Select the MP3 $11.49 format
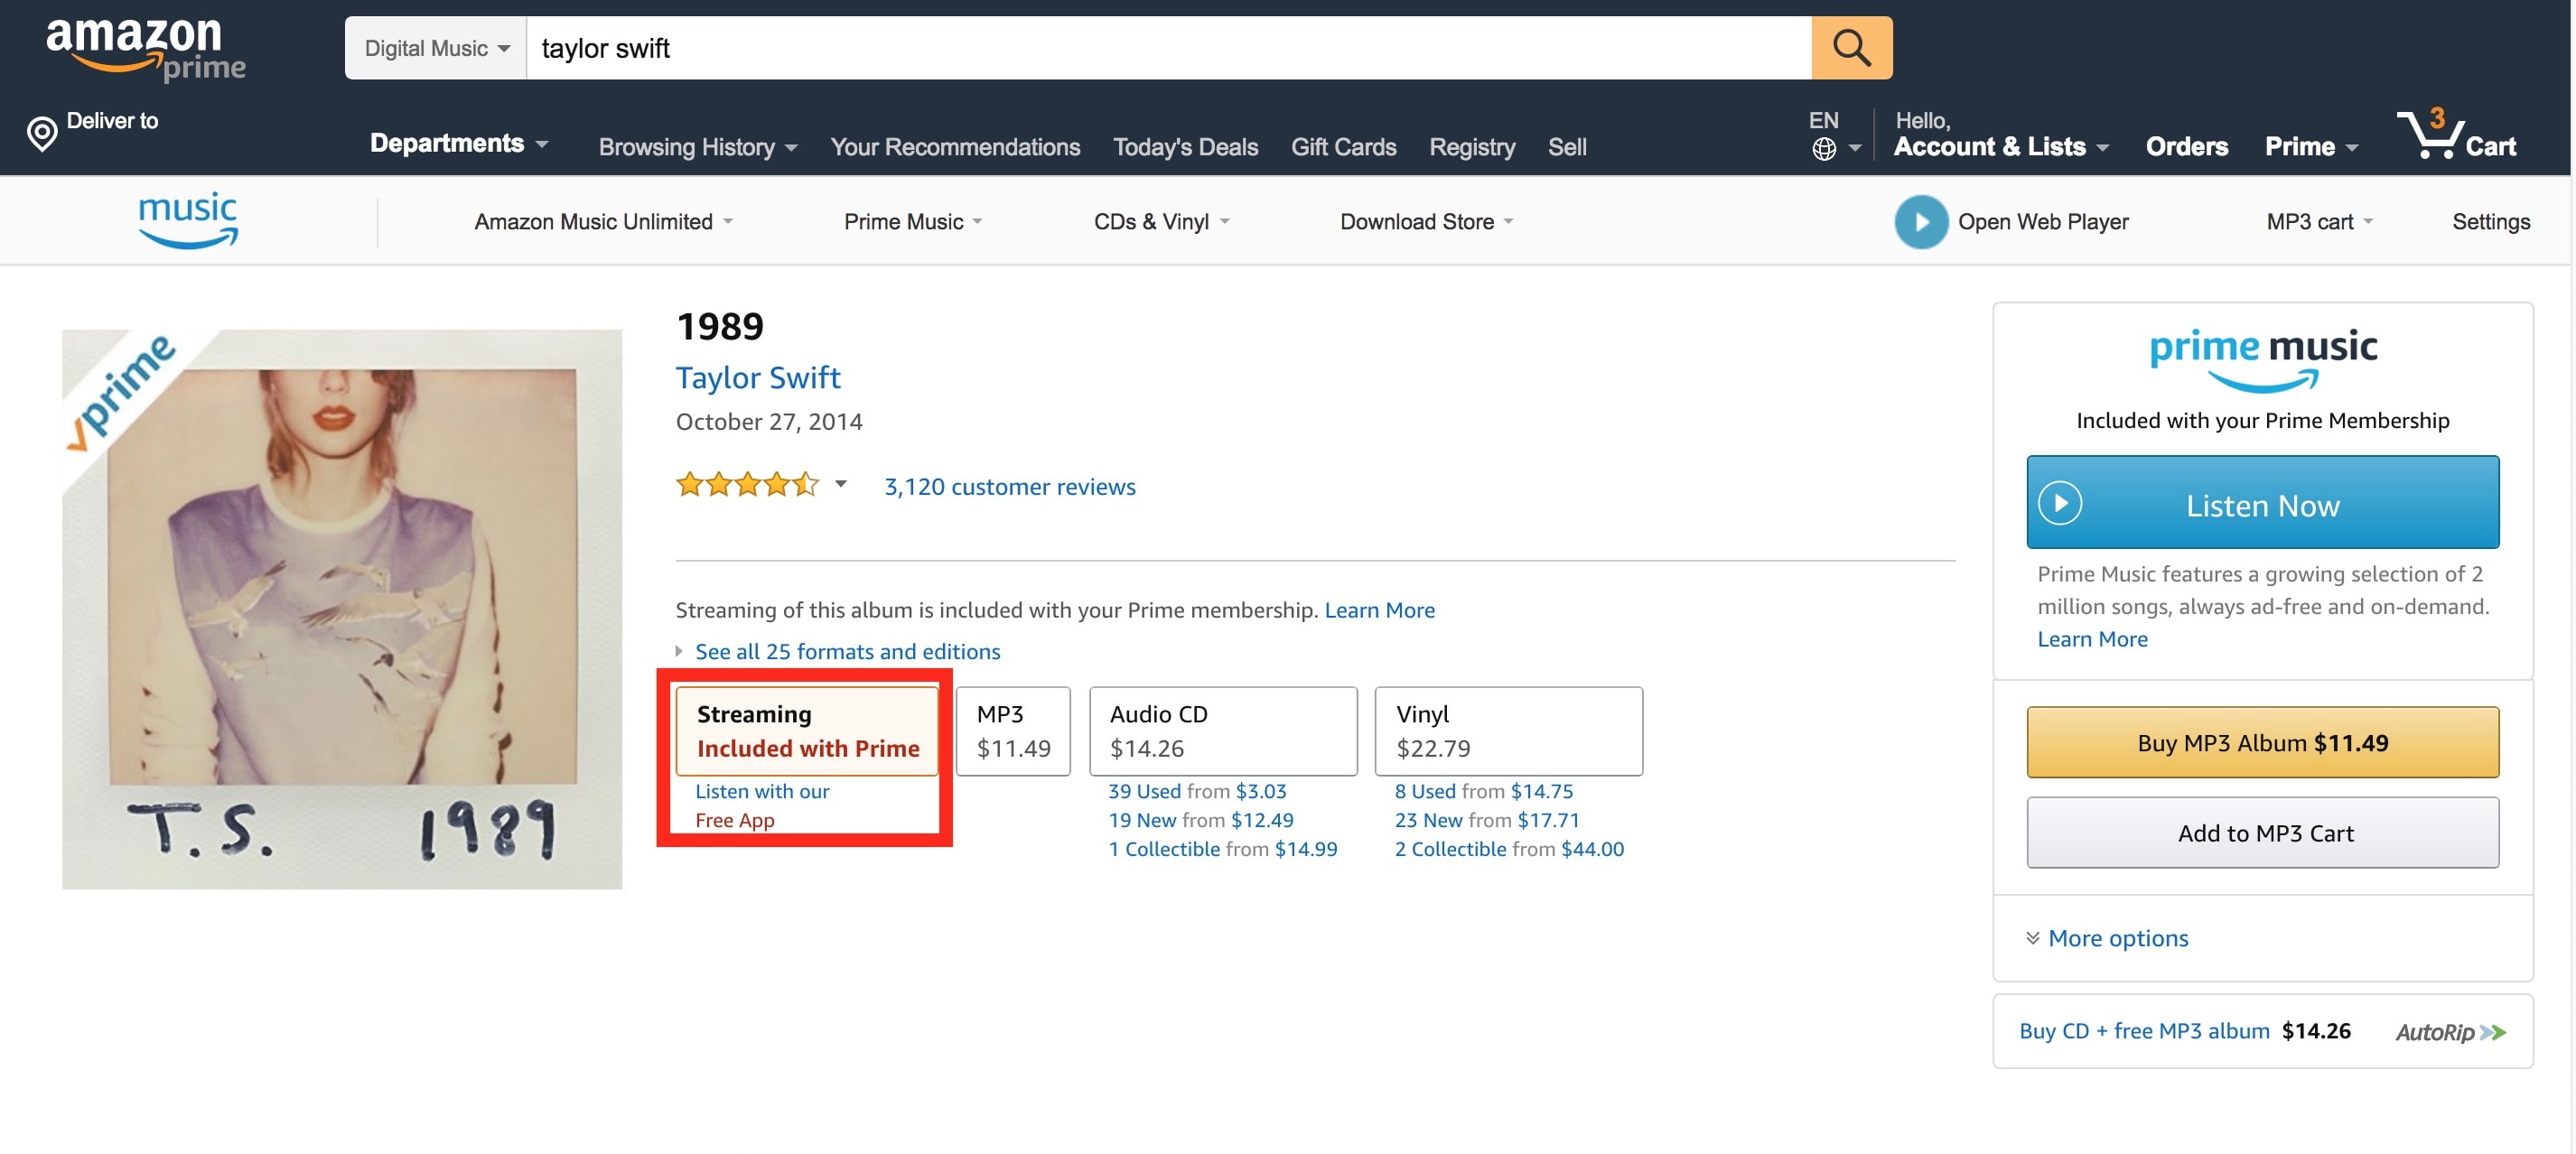The height and width of the screenshot is (1154, 2576). [1013, 731]
